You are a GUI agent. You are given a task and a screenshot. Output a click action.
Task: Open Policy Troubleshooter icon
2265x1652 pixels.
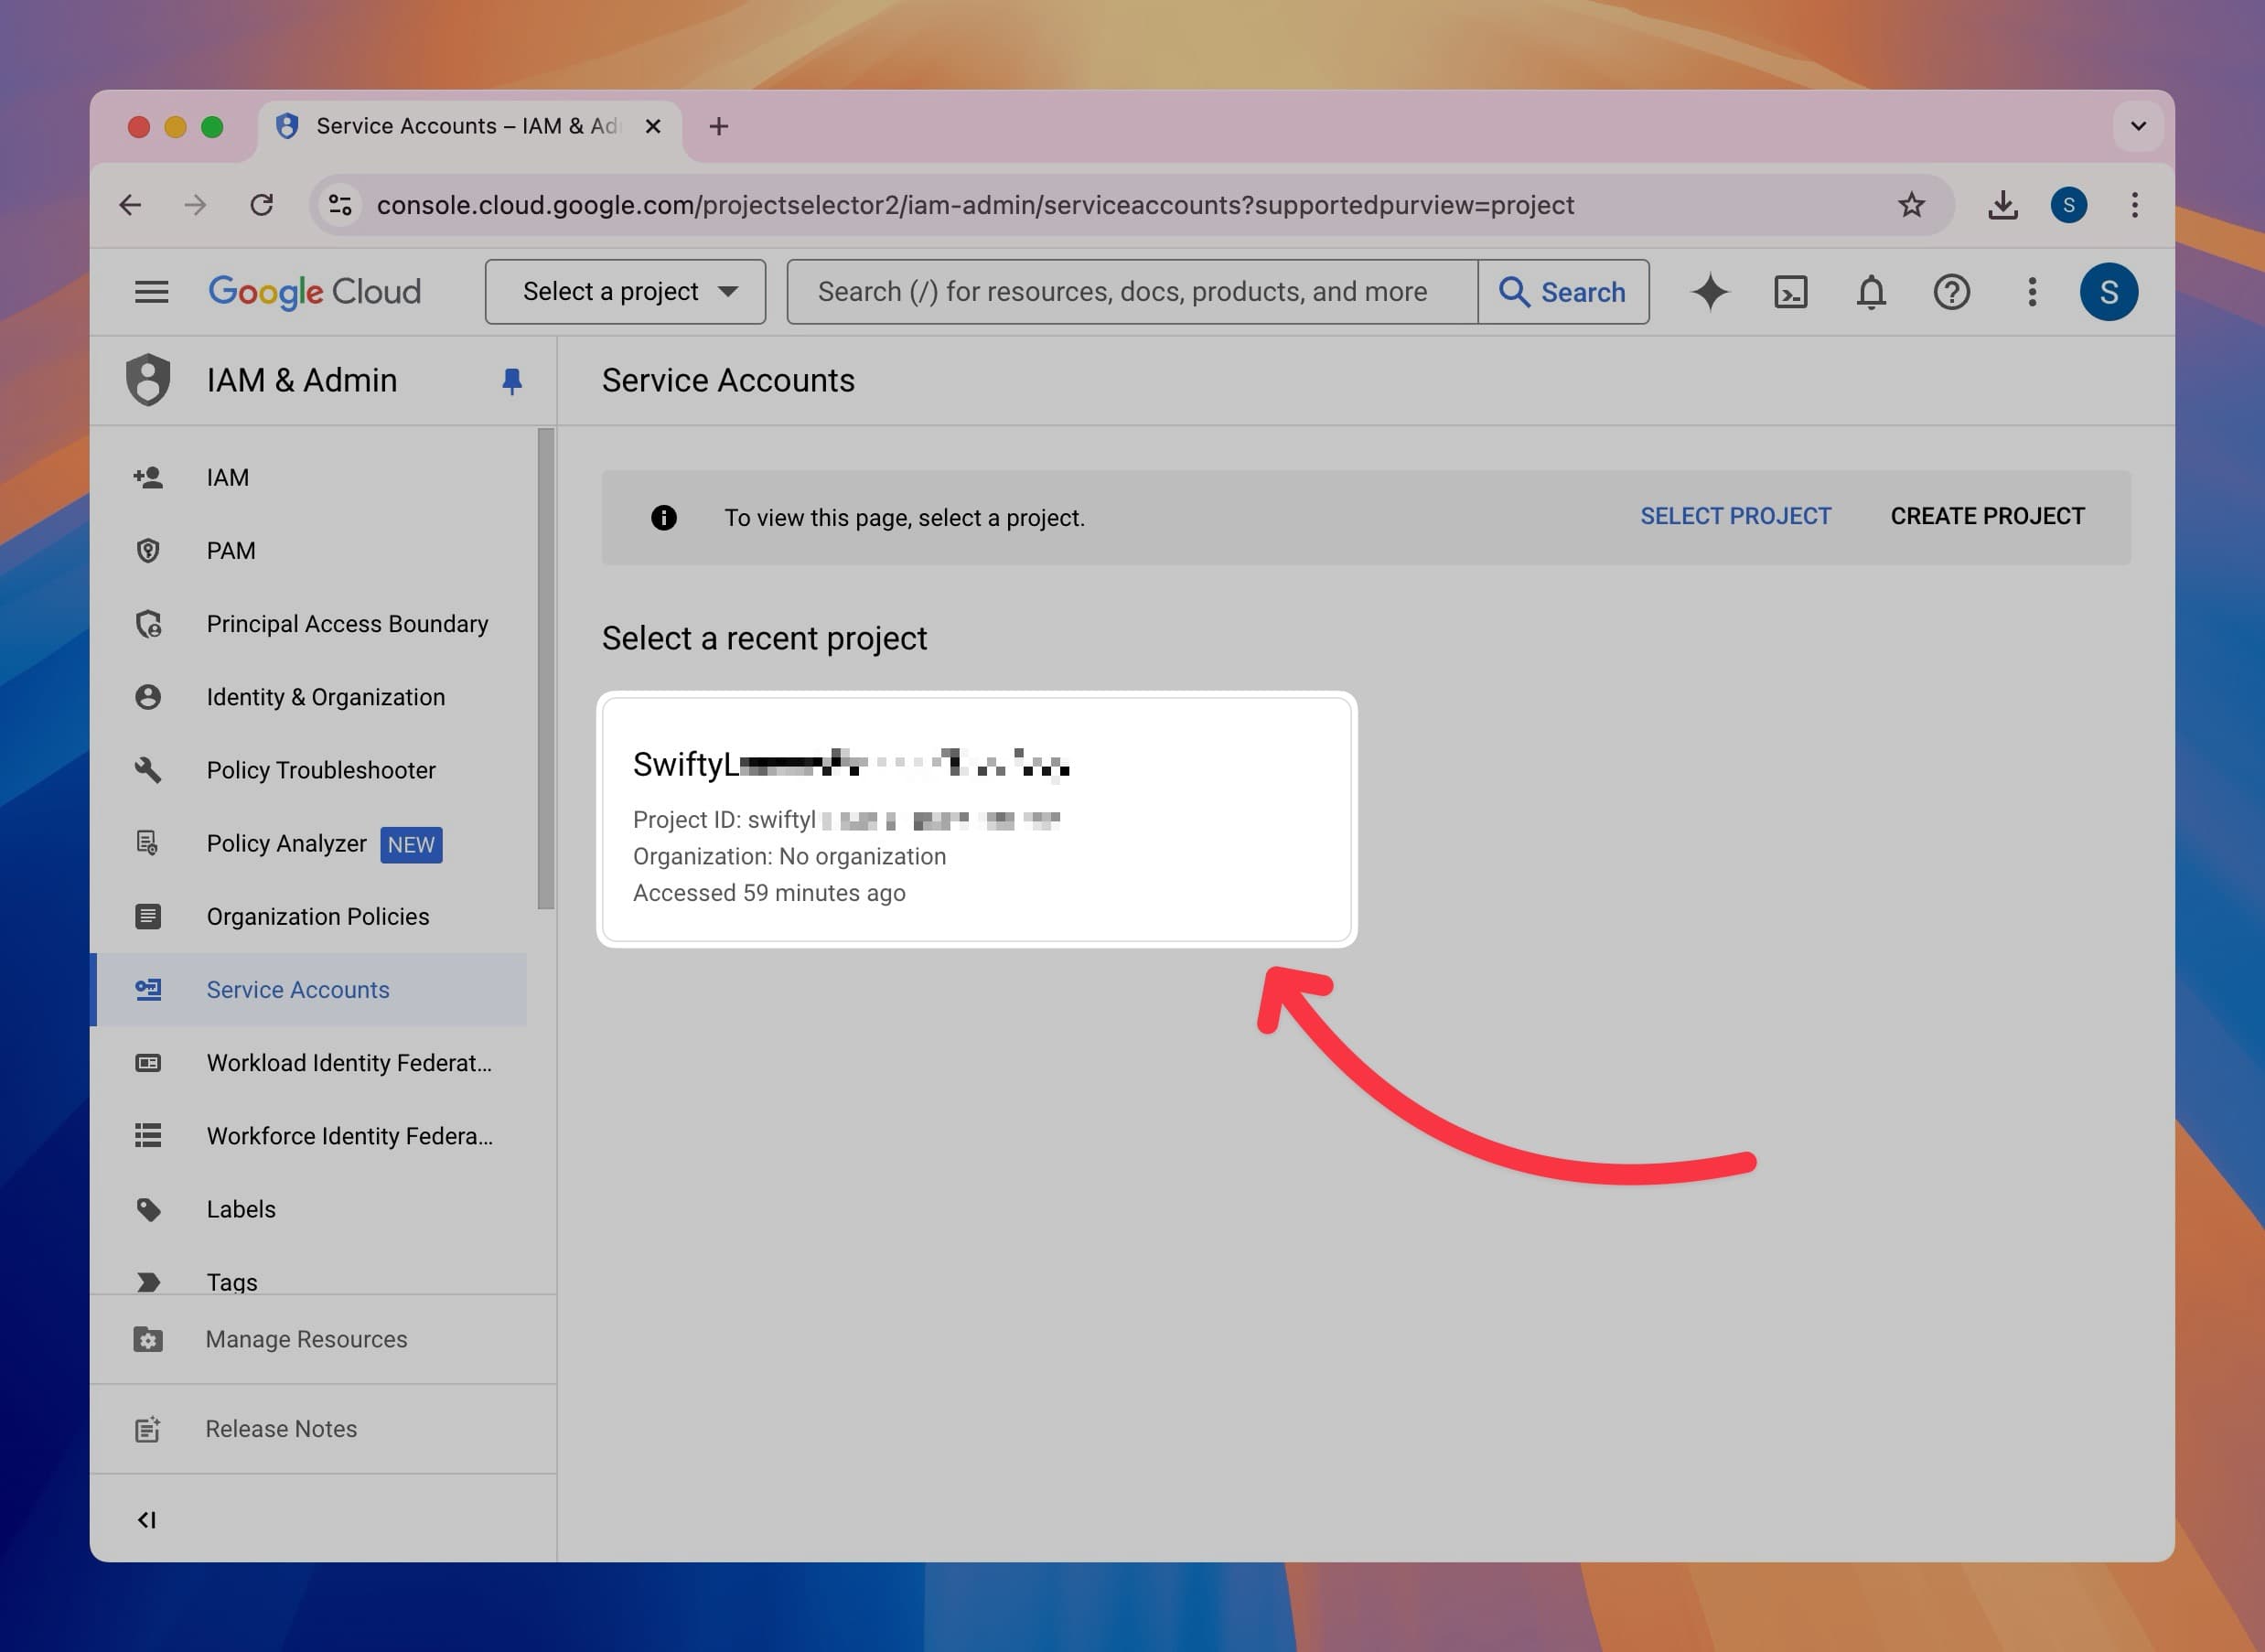(149, 768)
